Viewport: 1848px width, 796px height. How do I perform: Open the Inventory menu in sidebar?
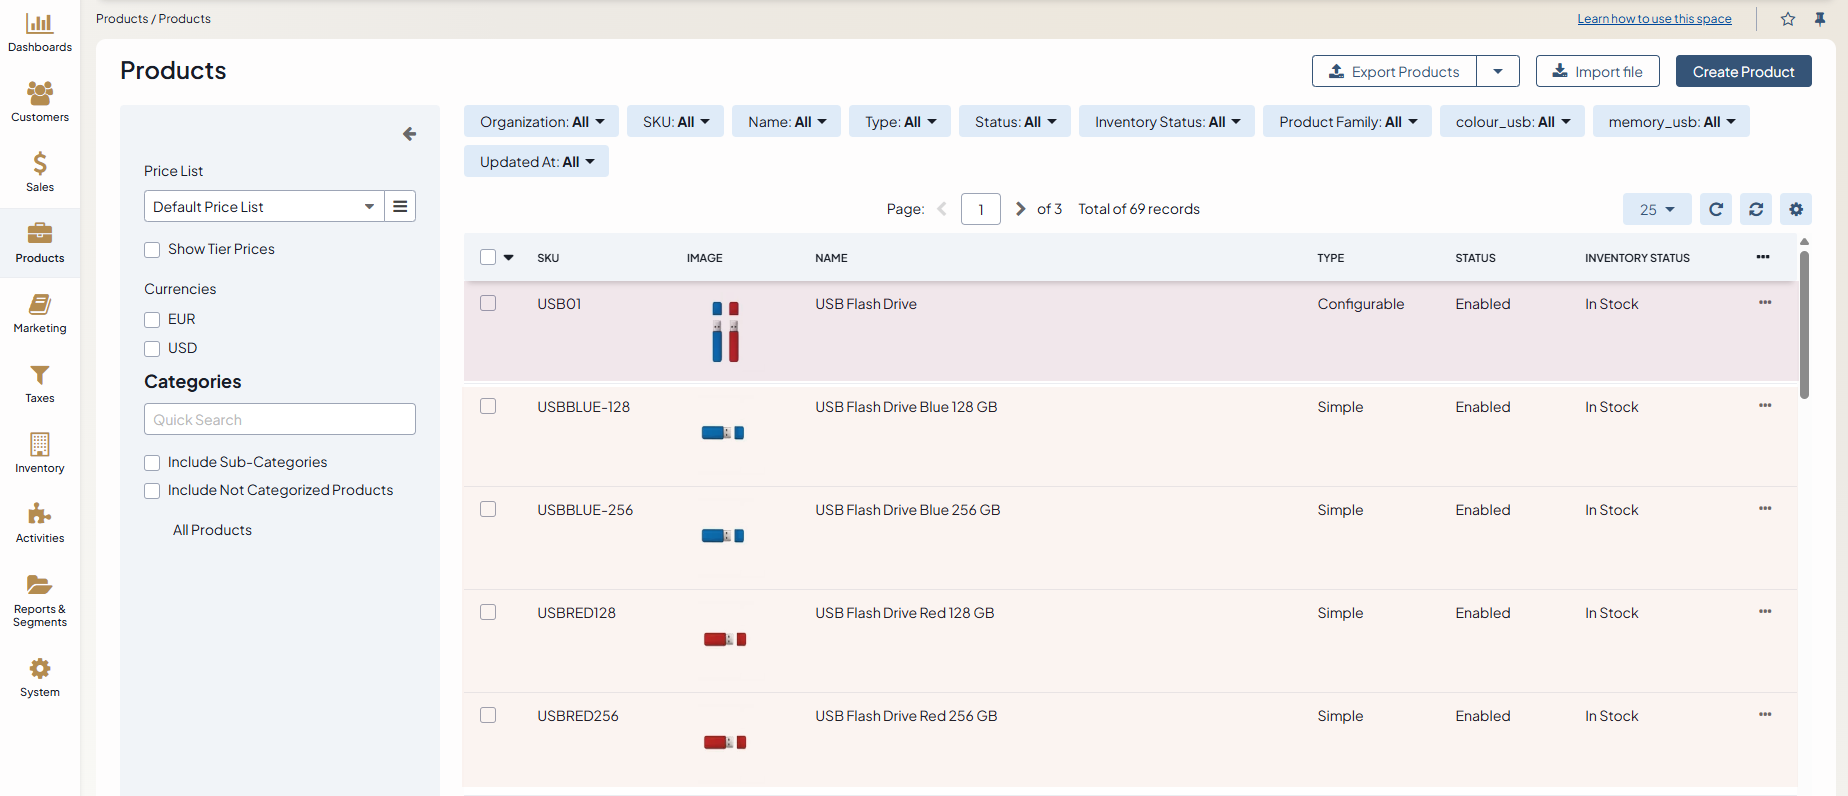[x=40, y=453]
